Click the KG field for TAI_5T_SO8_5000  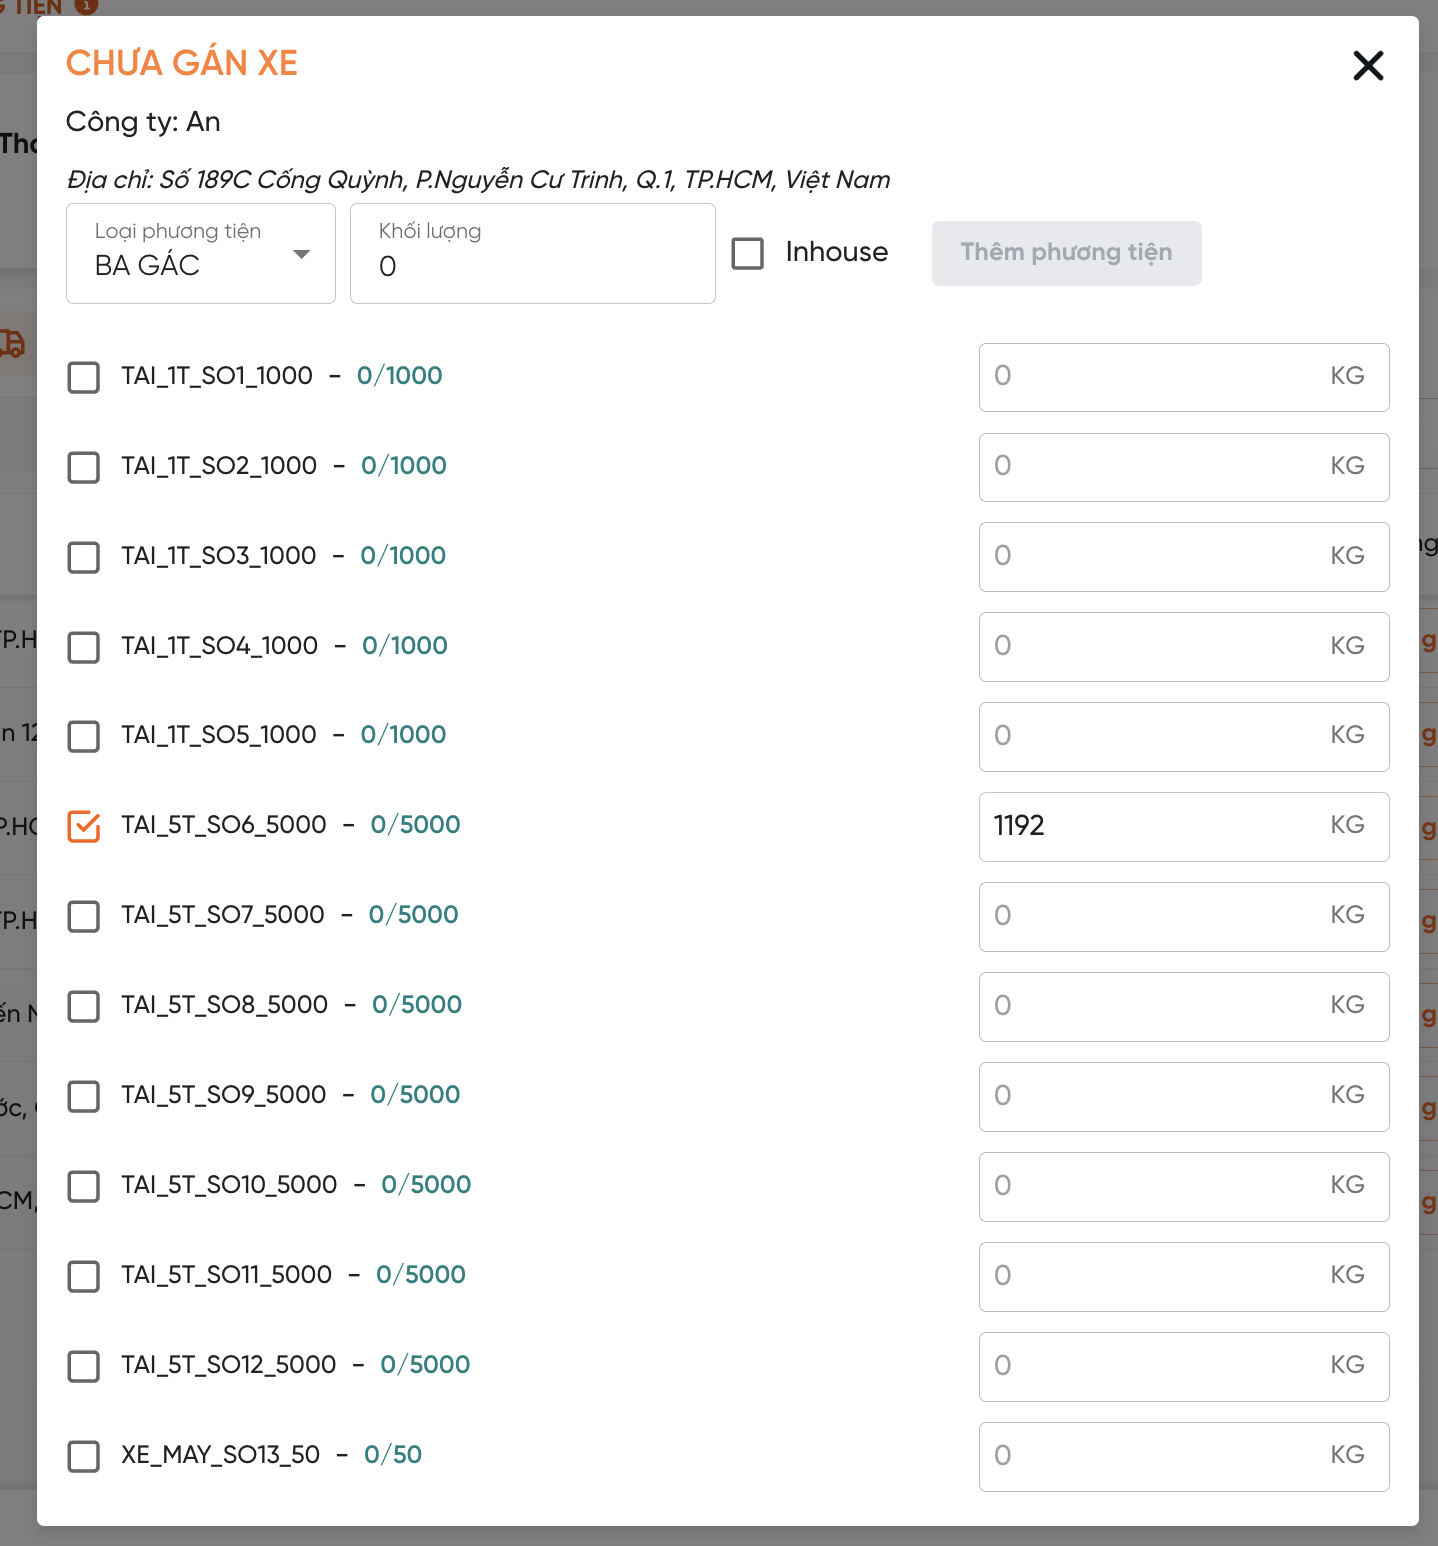click(x=1184, y=1007)
